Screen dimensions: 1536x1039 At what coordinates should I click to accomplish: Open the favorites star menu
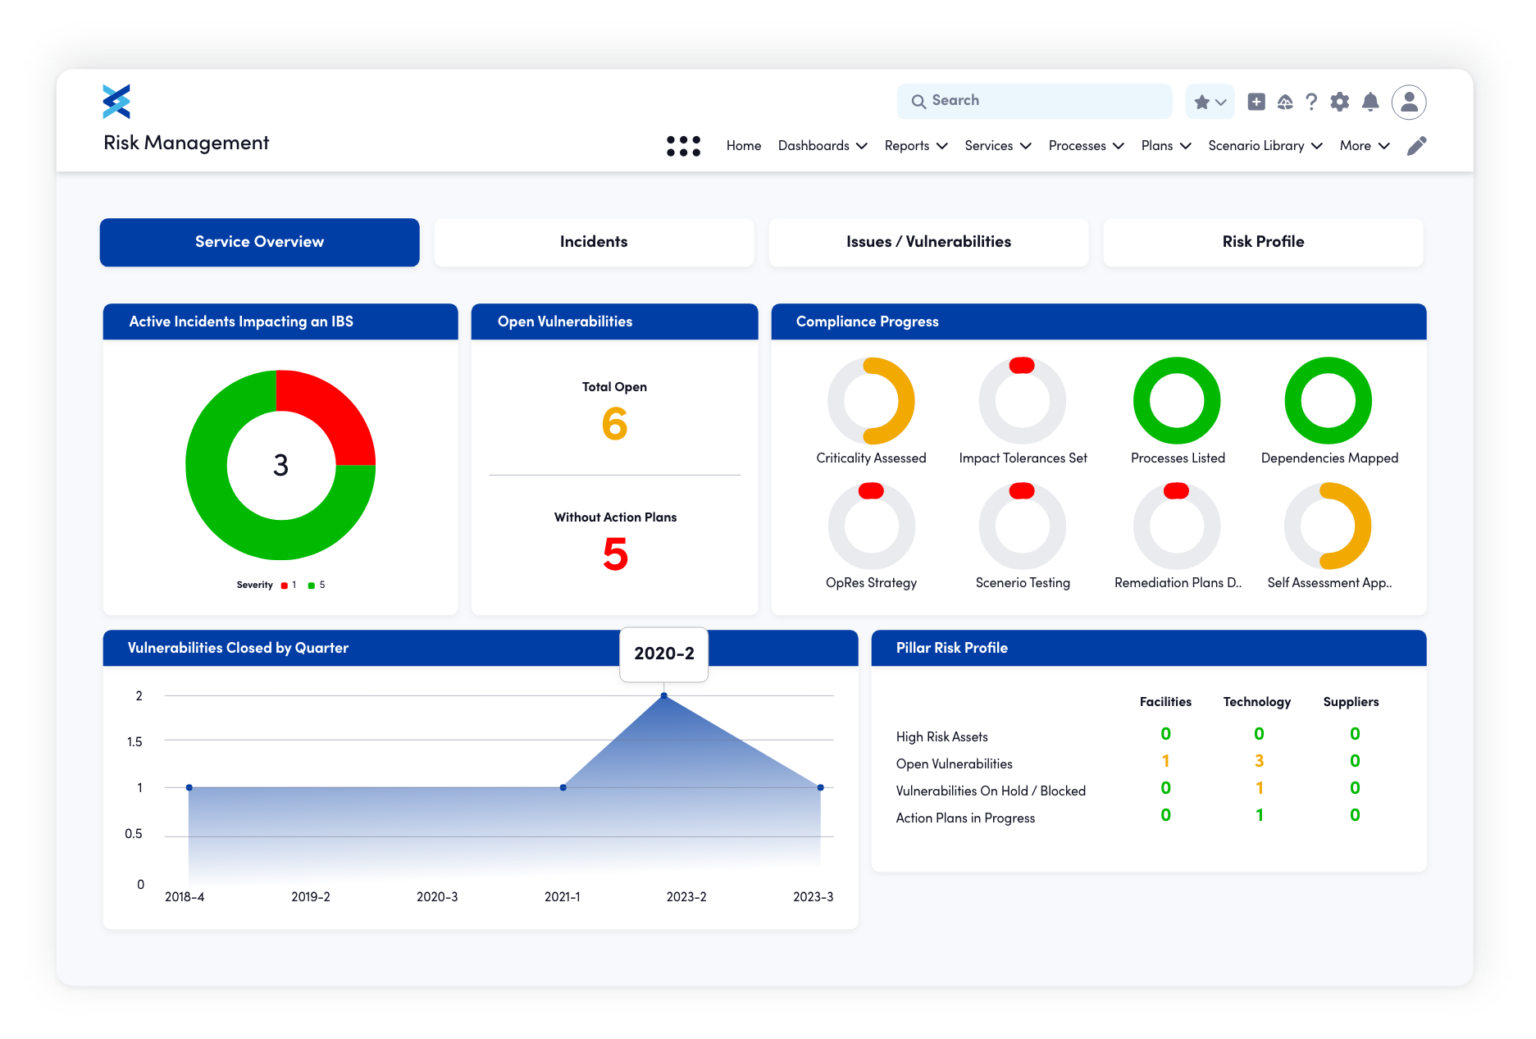[x=1209, y=101]
